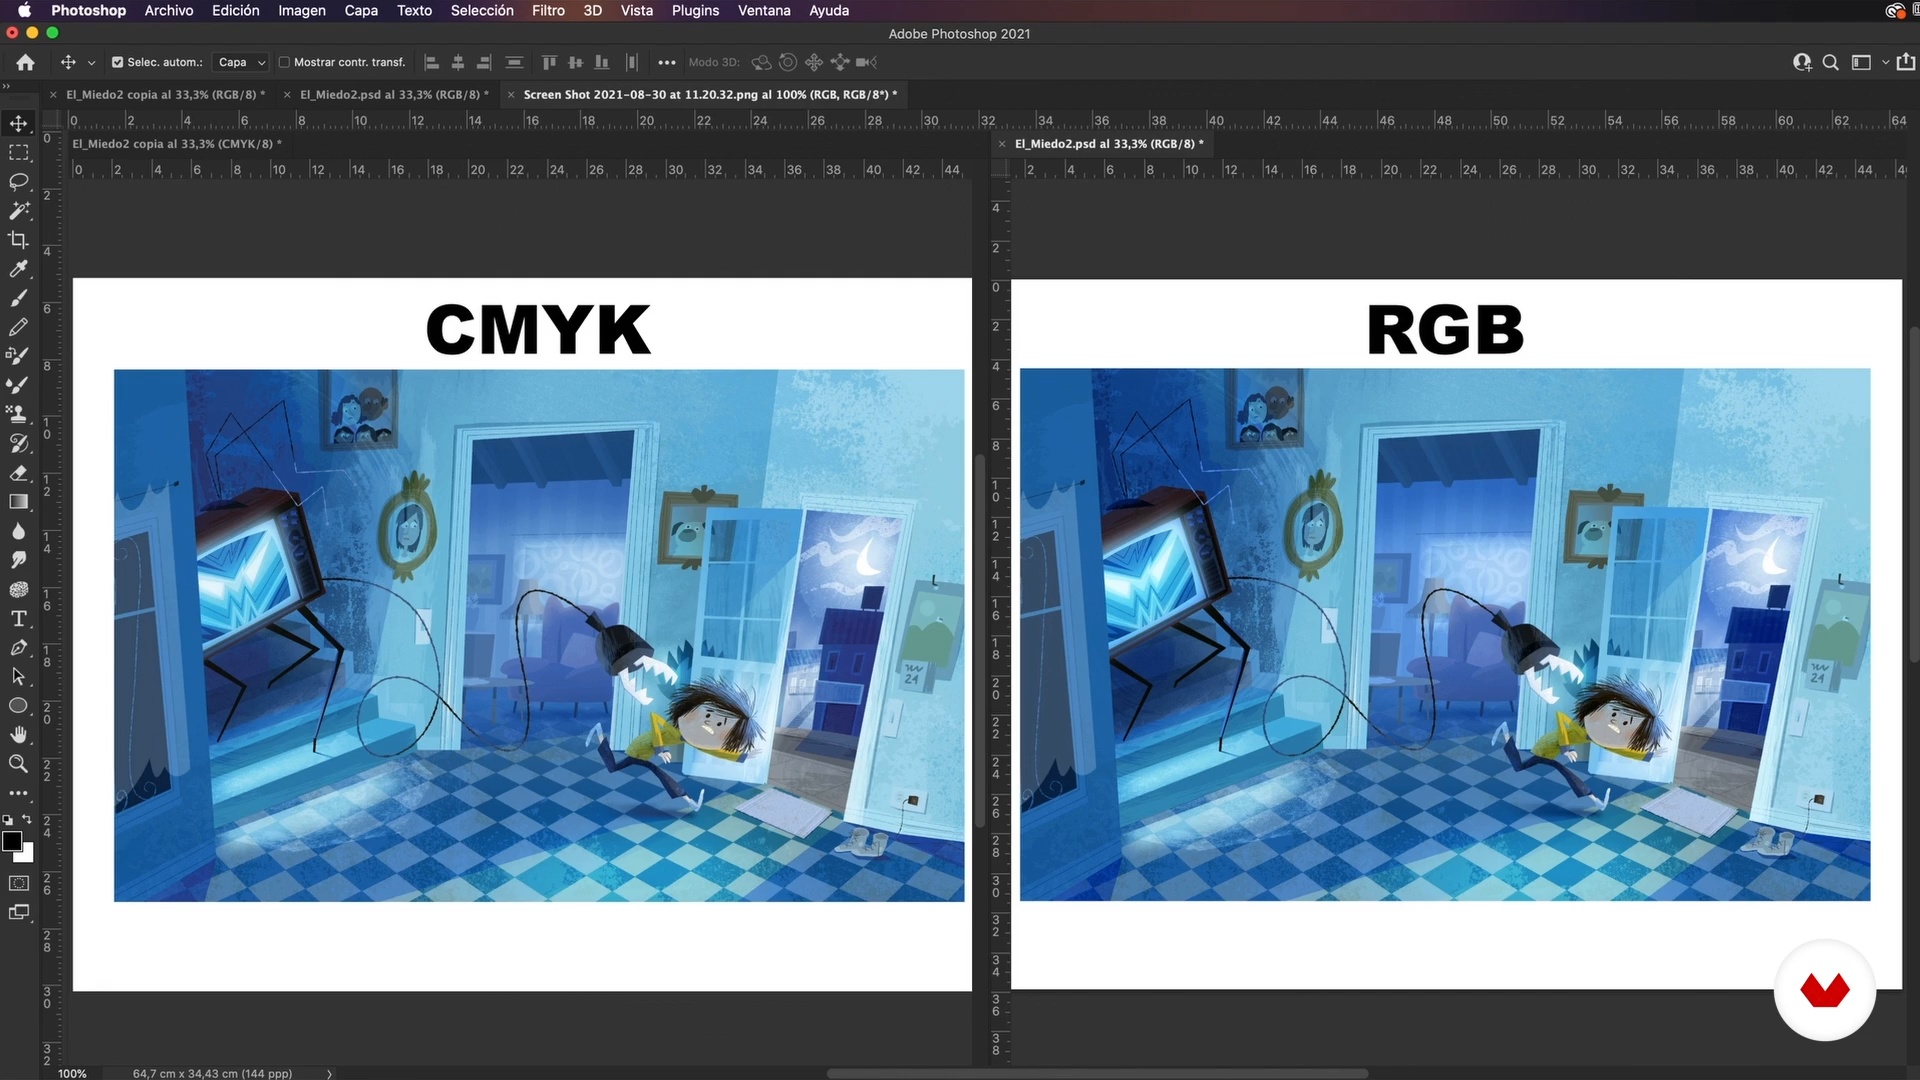Select the Zoom magnifier tool
Screen dimensions: 1920x1080
point(18,764)
